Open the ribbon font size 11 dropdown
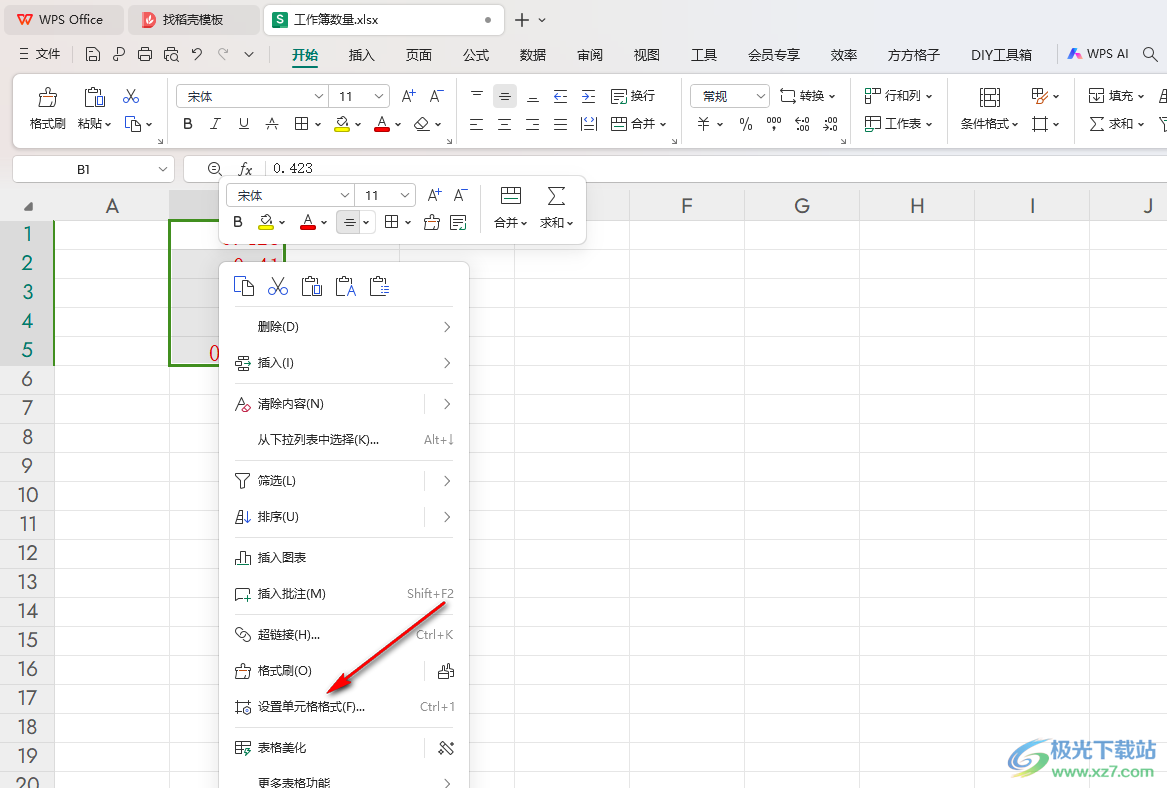This screenshot has height=788, width=1167. [x=378, y=97]
